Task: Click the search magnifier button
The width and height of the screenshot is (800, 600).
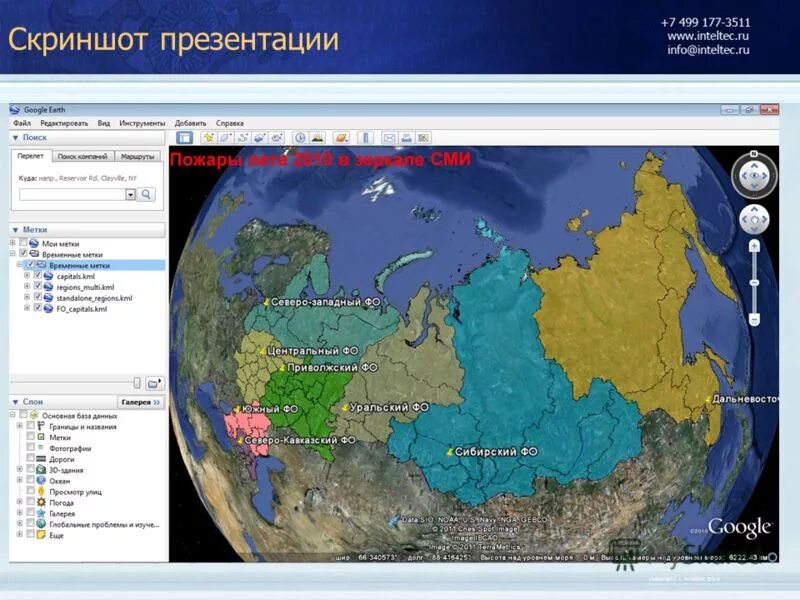Action: click(146, 194)
